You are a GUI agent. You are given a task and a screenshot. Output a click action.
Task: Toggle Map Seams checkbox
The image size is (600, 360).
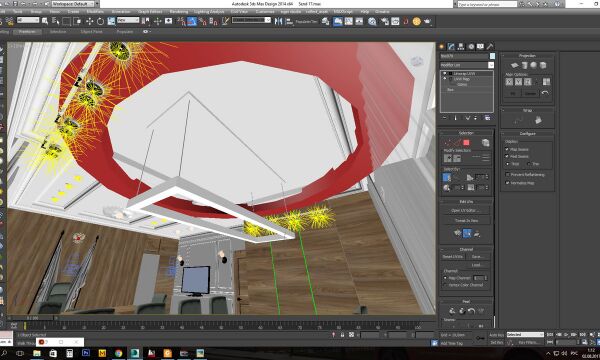click(x=507, y=149)
